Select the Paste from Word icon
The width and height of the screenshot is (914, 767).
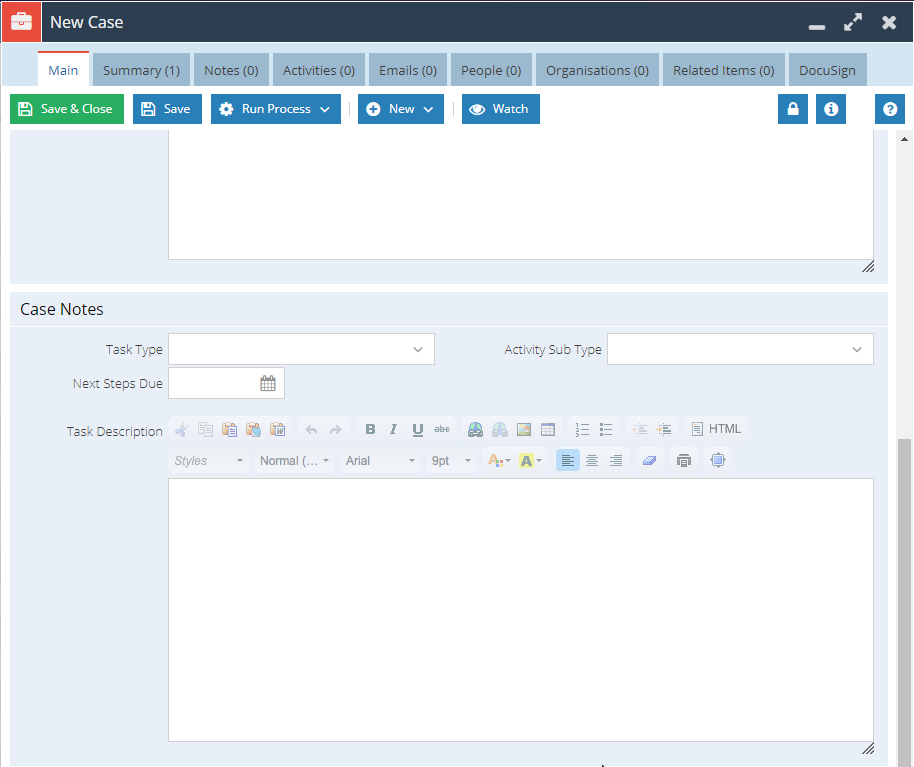277,430
